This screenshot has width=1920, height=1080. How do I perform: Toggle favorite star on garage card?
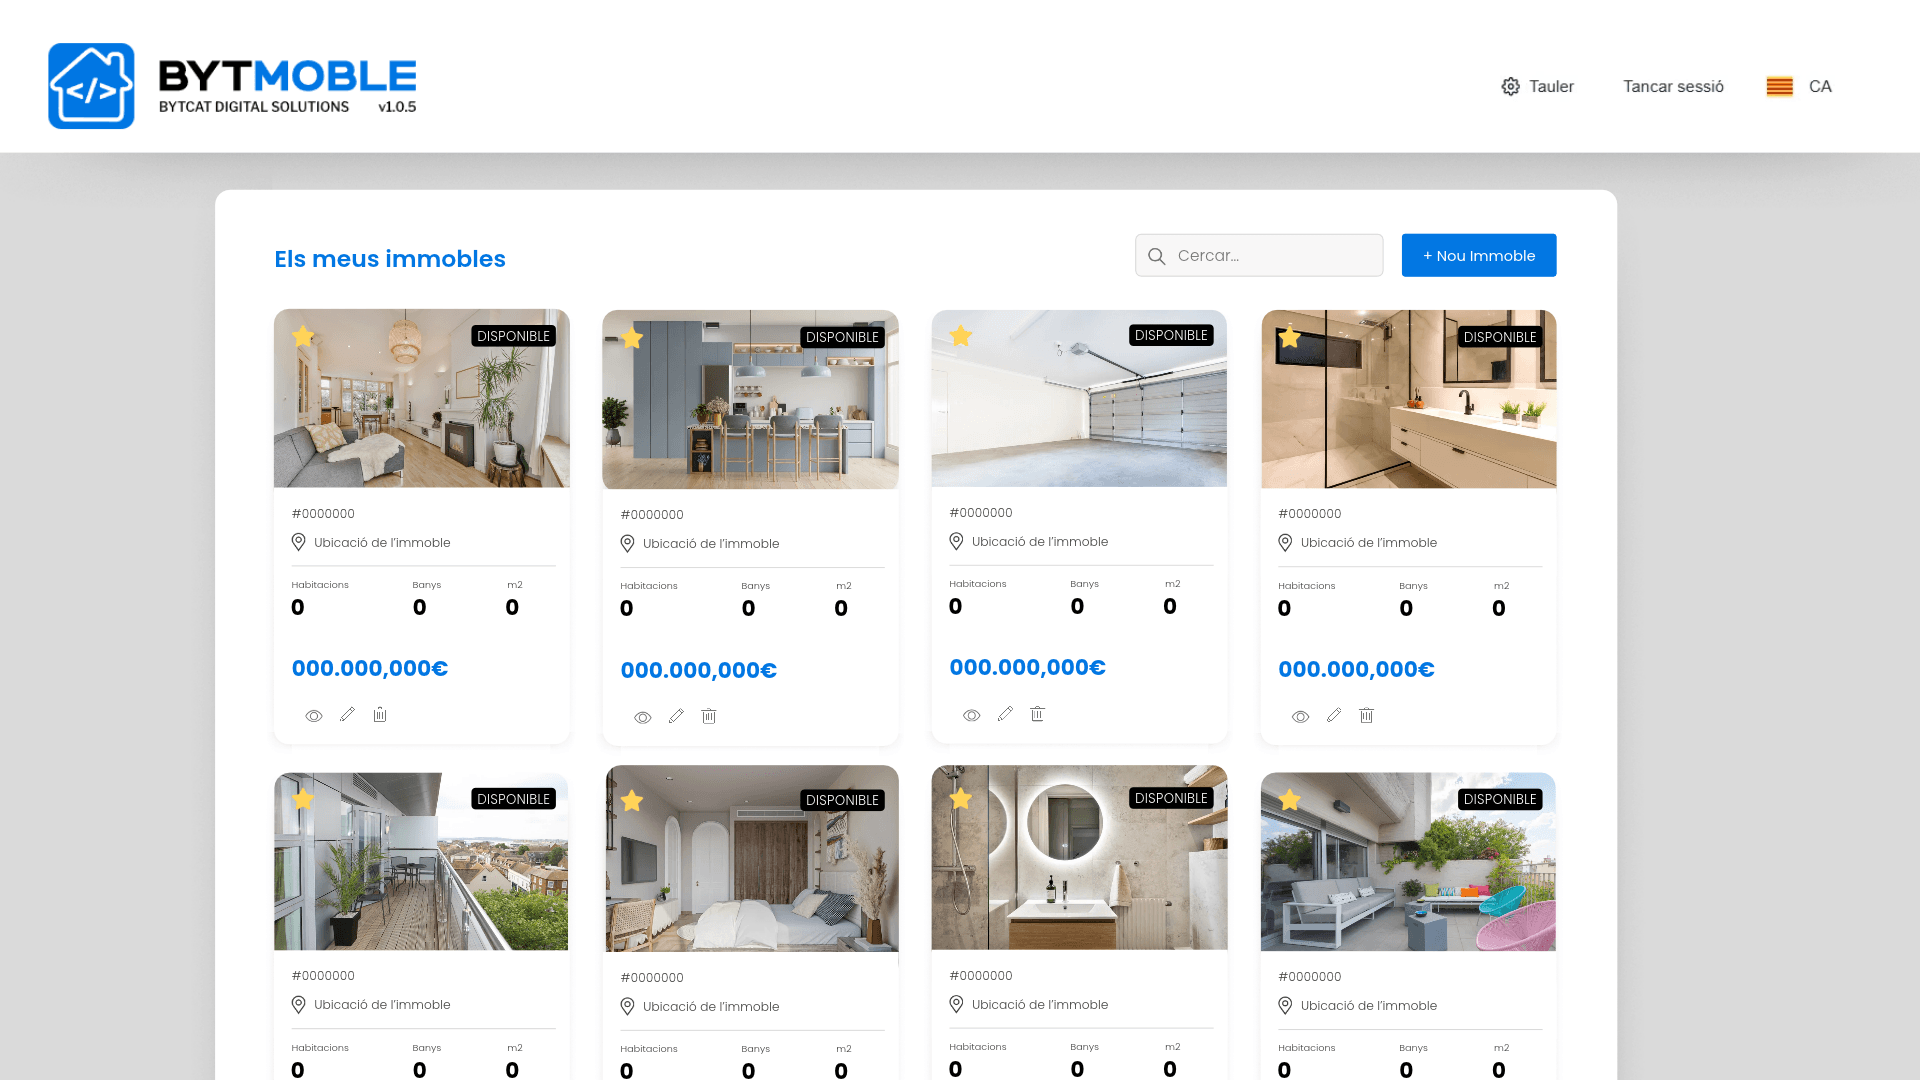tap(961, 335)
